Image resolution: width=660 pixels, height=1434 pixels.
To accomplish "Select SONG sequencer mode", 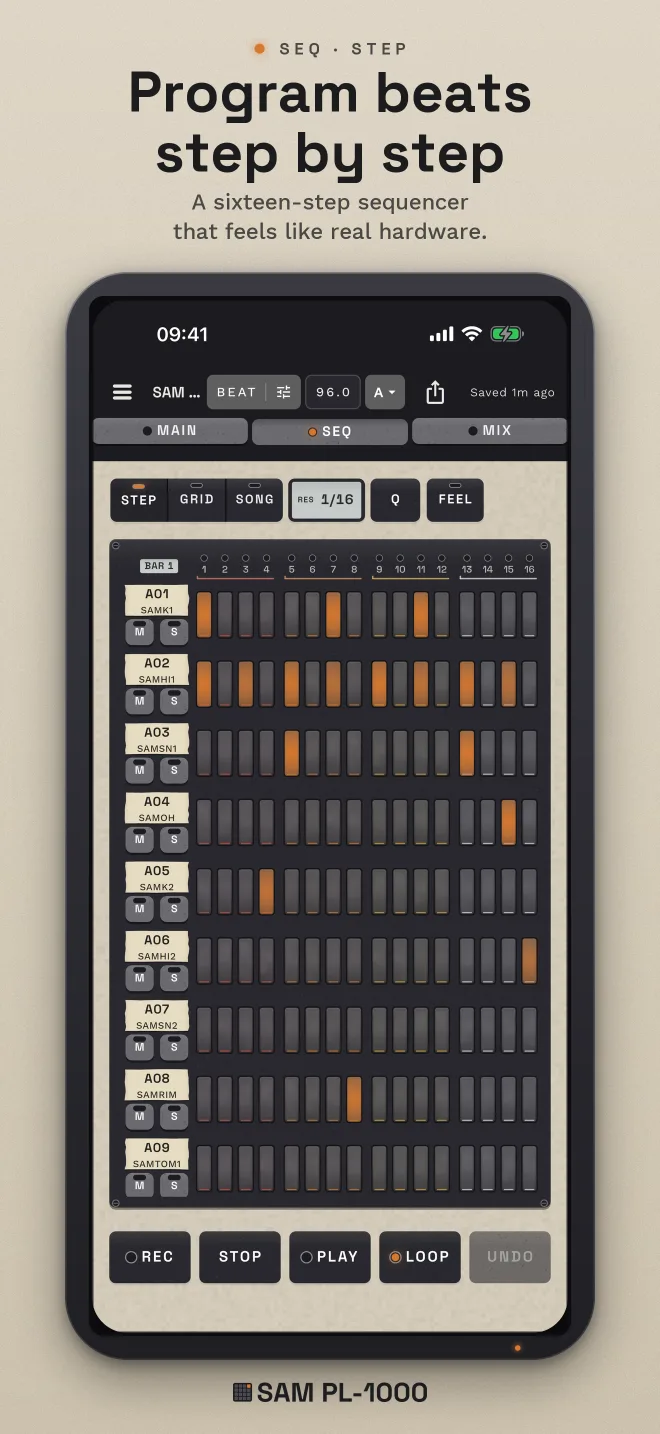I will [x=254, y=499].
